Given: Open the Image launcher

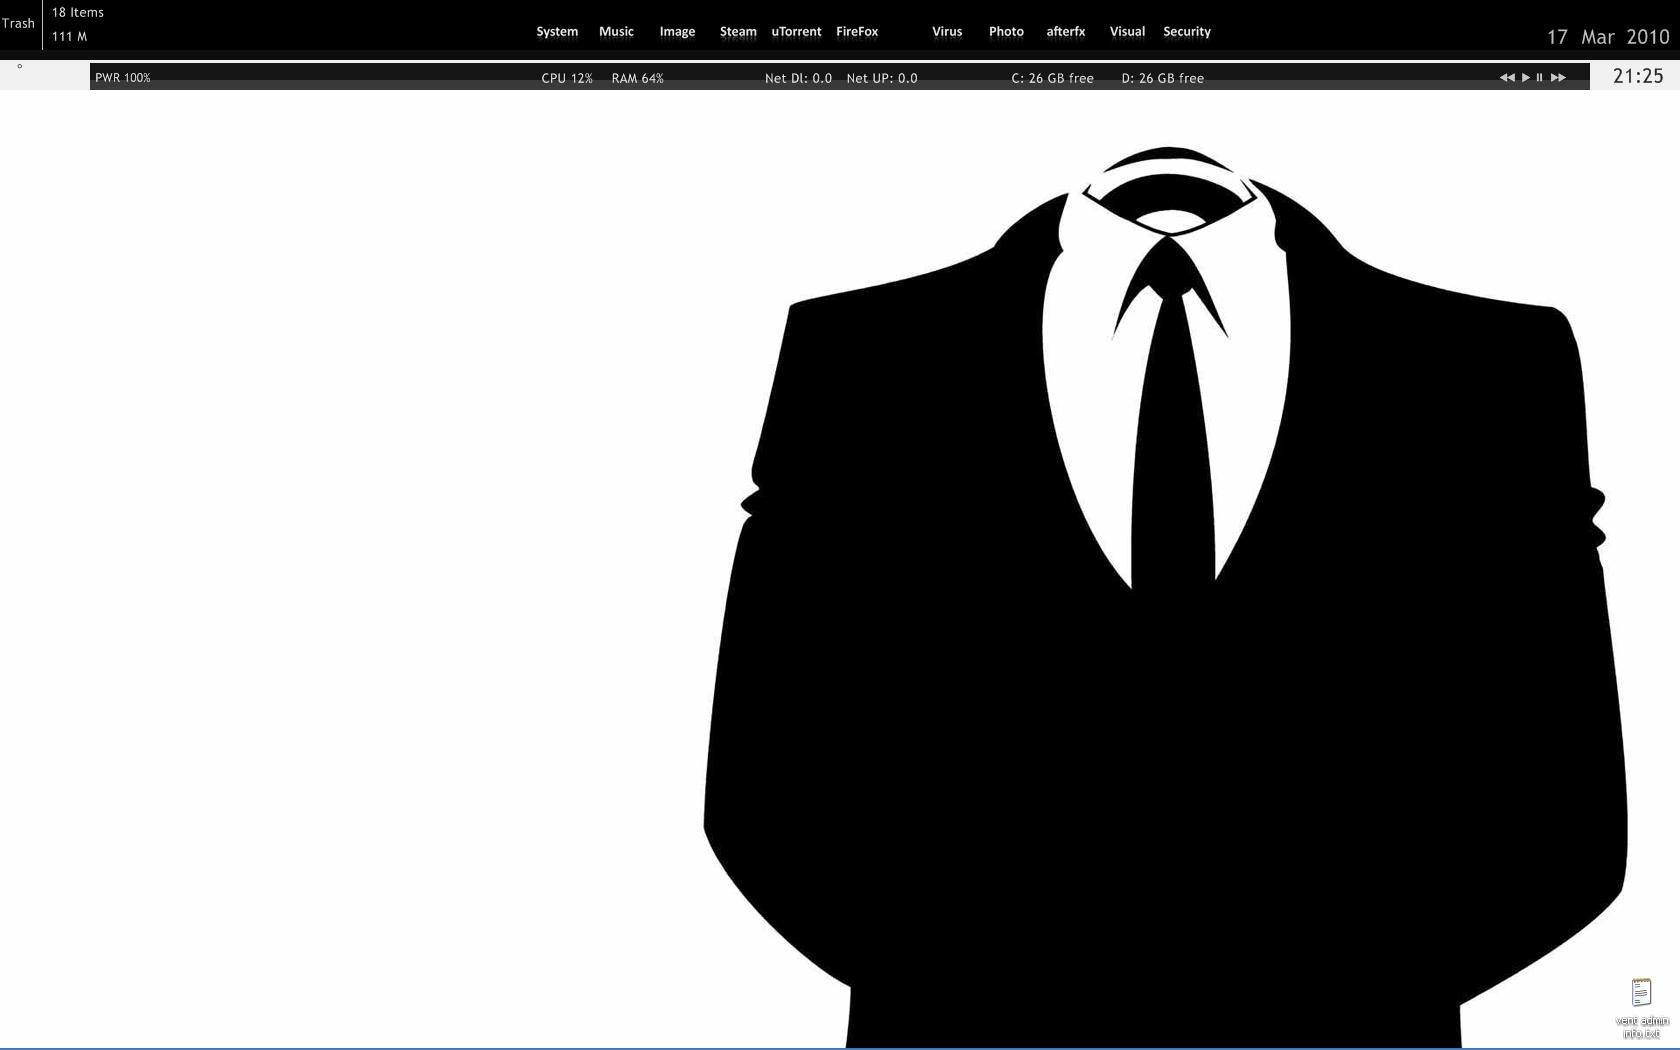Looking at the screenshot, I should click(x=677, y=32).
